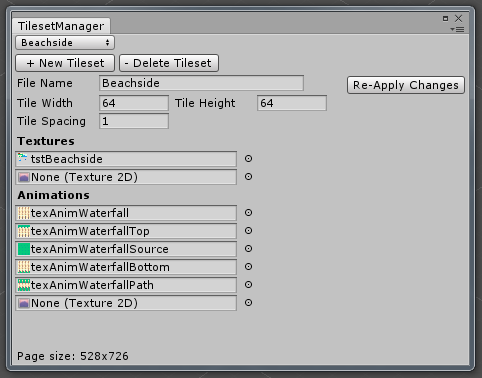
Task: Select the texAnimWaterfallTop animation slot
Action: tap(126, 231)
